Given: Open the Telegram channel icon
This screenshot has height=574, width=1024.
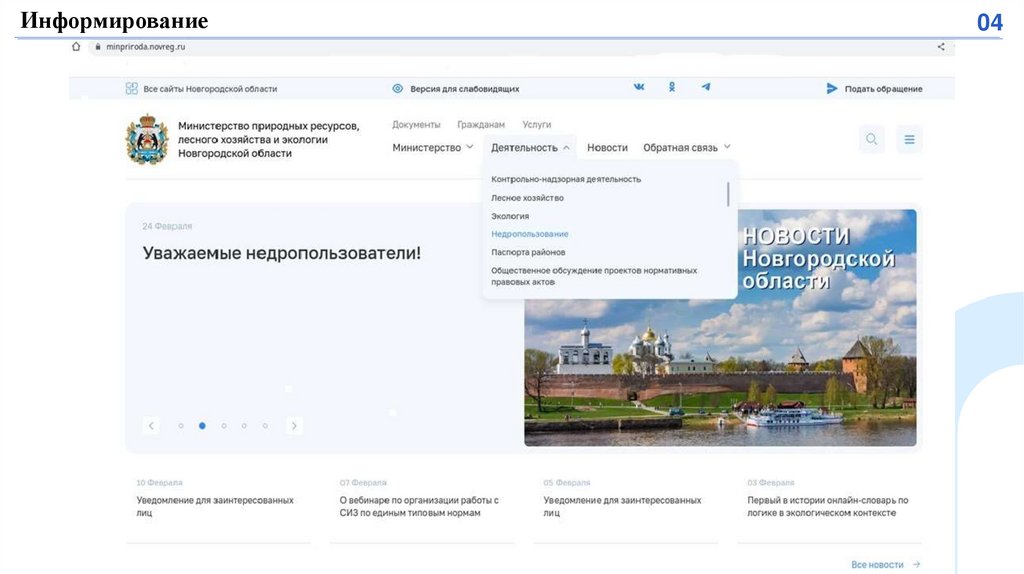Looking at the screenshot, I should click(x=705, y=87).
